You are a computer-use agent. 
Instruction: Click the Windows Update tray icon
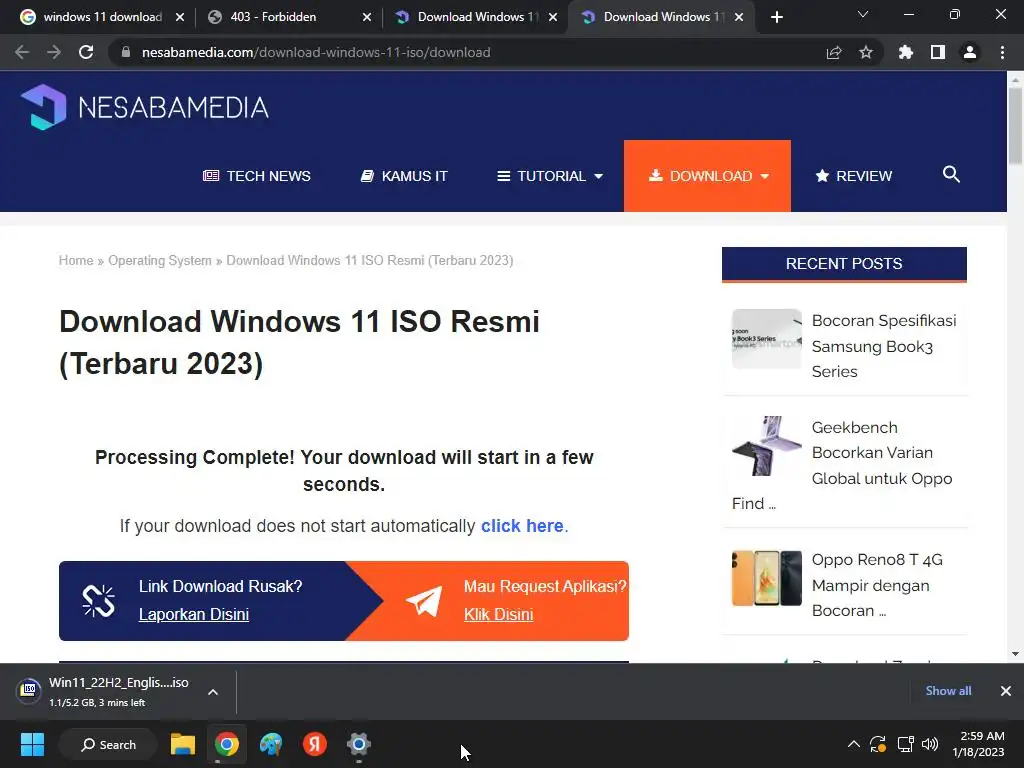click(x=878, y=744)
